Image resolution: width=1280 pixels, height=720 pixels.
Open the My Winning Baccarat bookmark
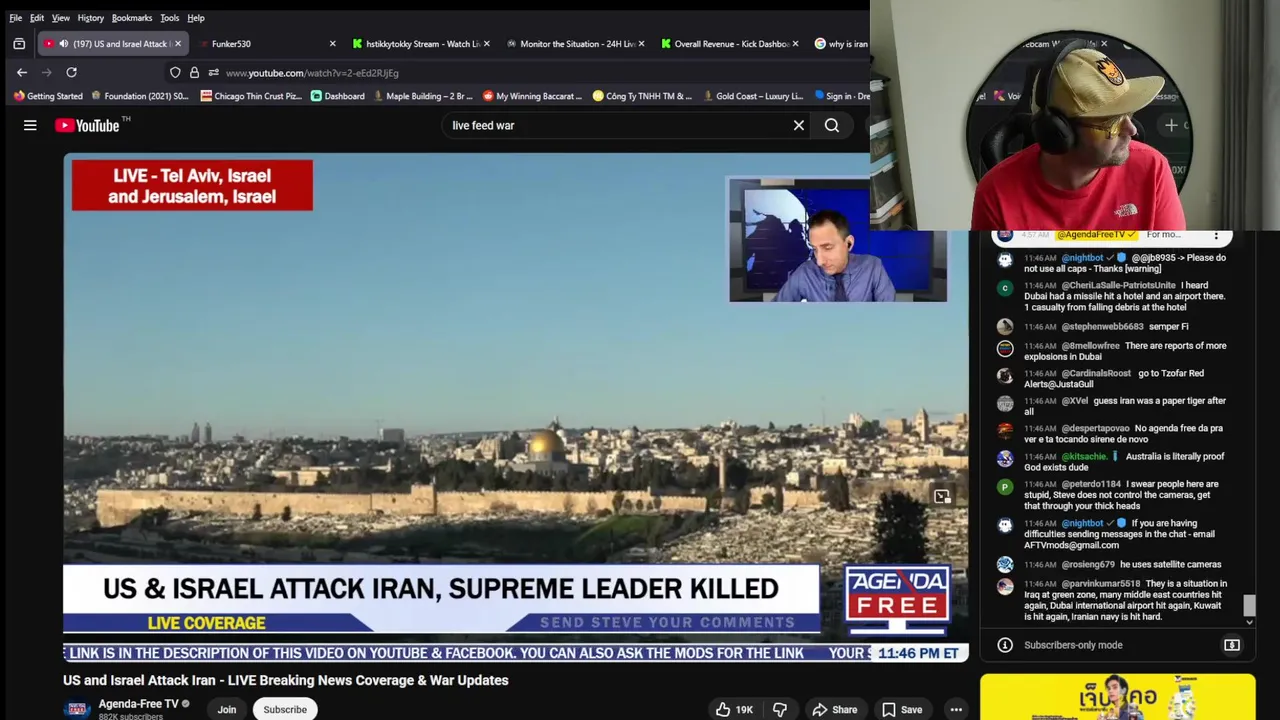point(532,96)
